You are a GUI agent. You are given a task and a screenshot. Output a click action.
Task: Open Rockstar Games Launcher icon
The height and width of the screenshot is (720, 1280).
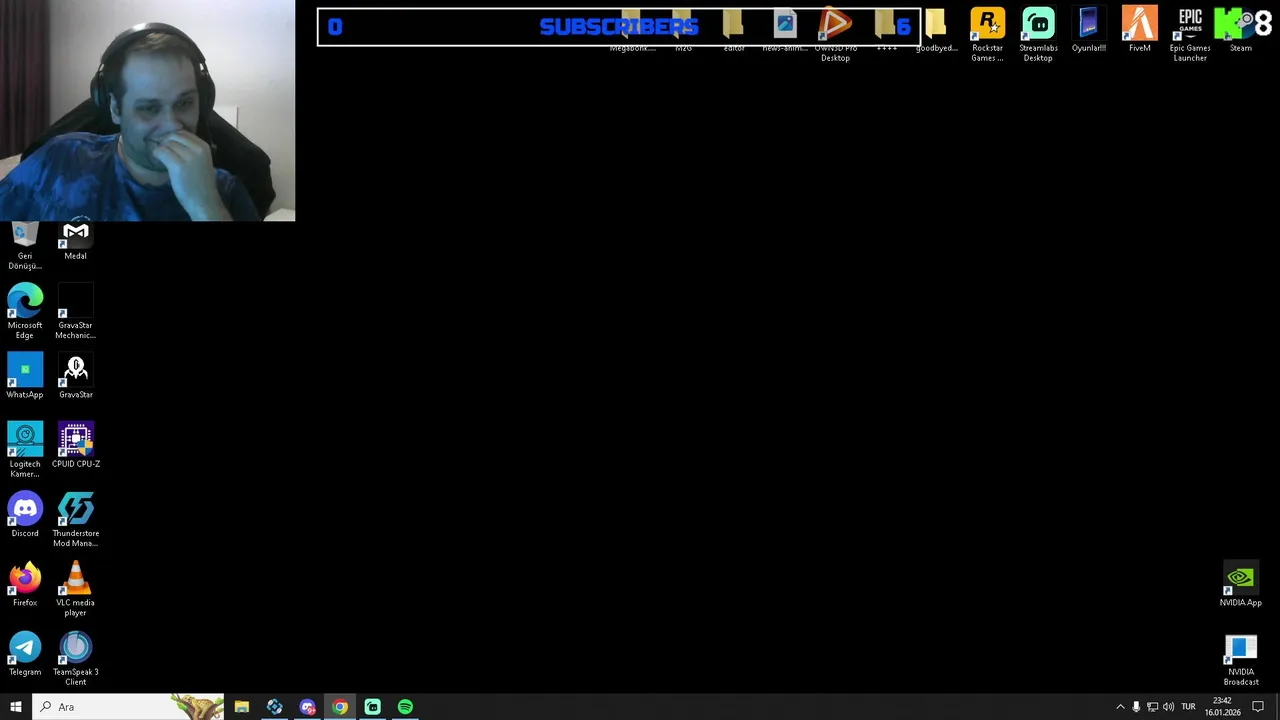[x=987, y=34]
